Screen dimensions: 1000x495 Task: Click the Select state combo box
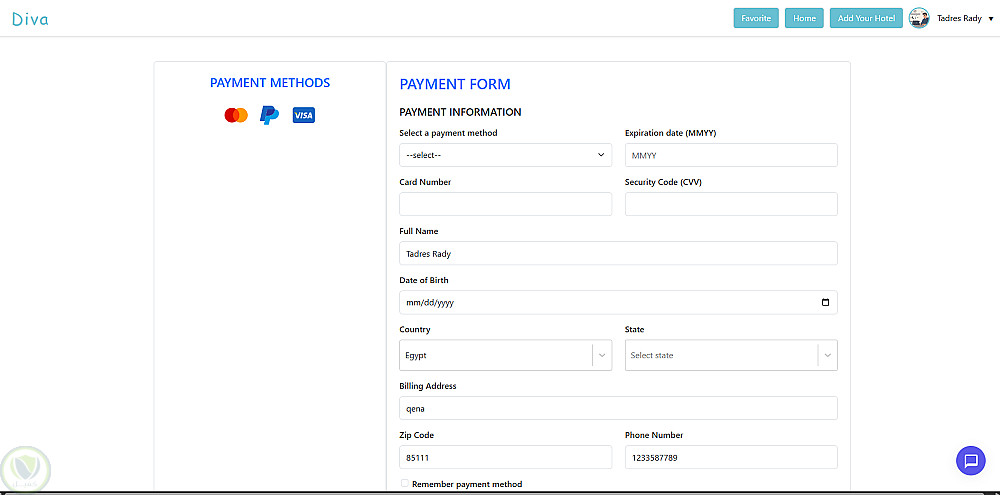point(731,355)
